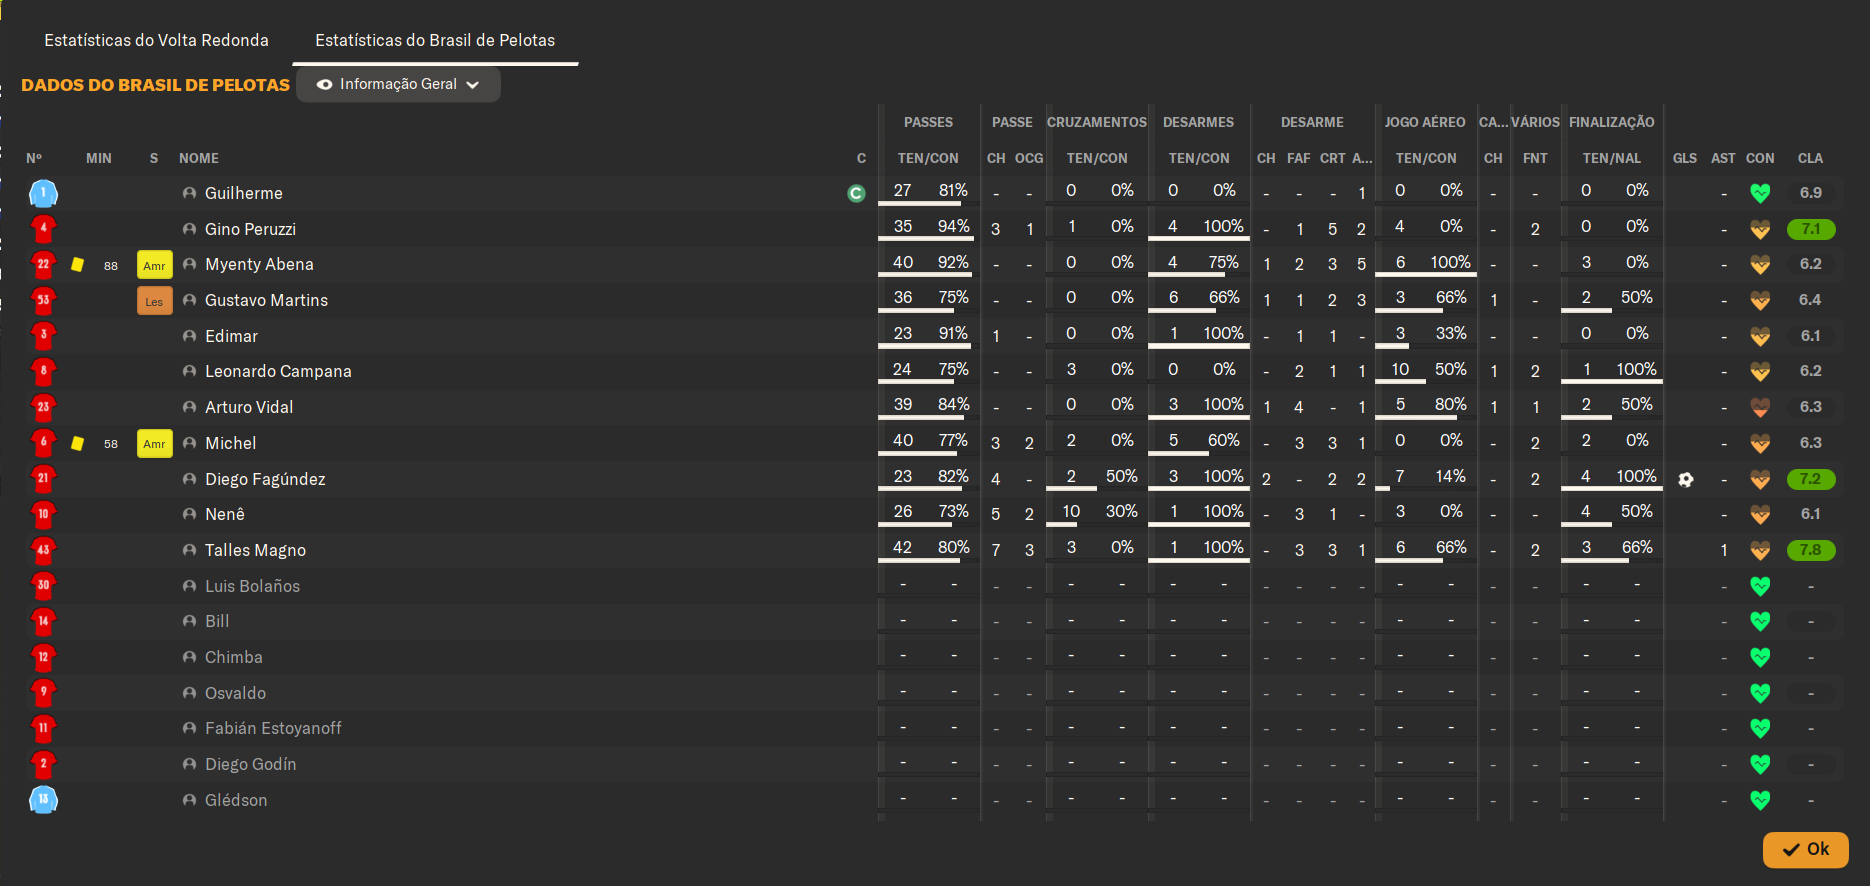The image size is (1870, 886).
Task: Click the CRUZAMENTOS column group header
Action: [x=1097, y=122]
